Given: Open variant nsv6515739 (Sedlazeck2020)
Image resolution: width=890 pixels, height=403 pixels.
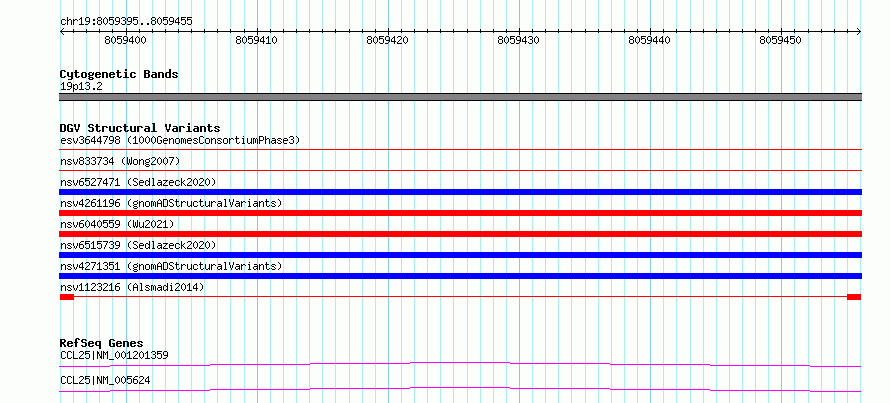Looking at the screenshot, I should coord(138,245).
